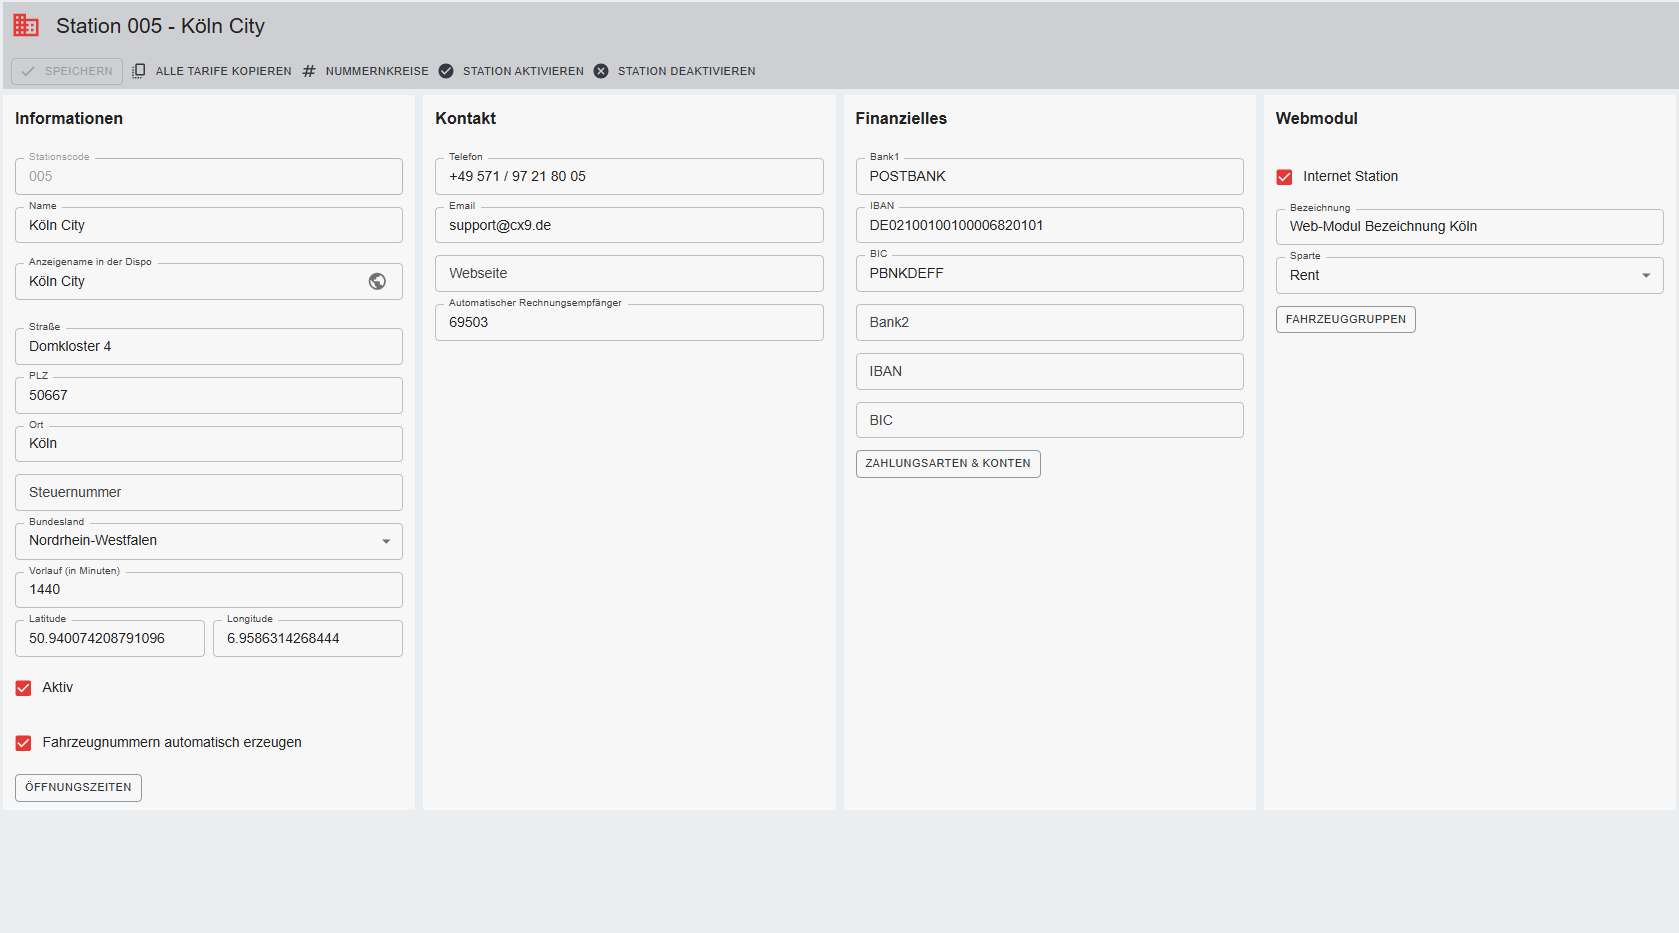Select the Station Aktivieren toolbar item

522,71
